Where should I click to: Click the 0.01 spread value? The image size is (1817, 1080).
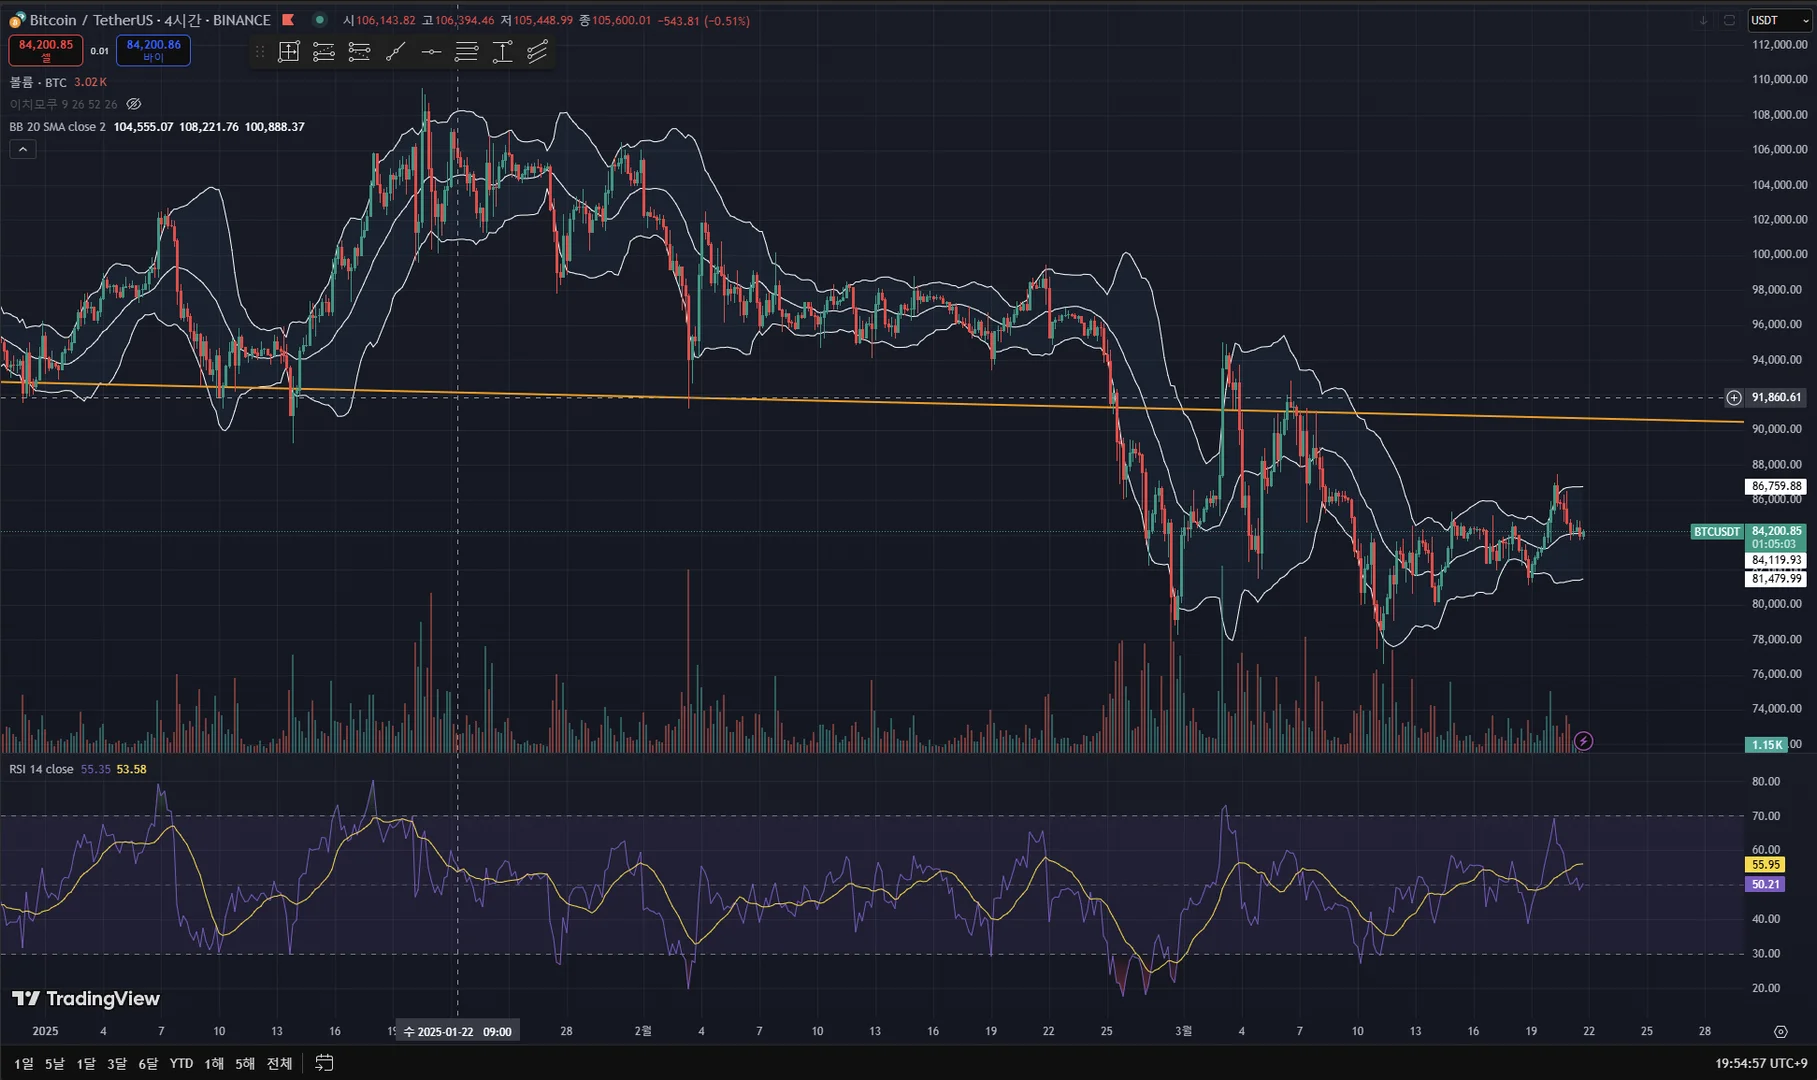[x=100, y=51]
